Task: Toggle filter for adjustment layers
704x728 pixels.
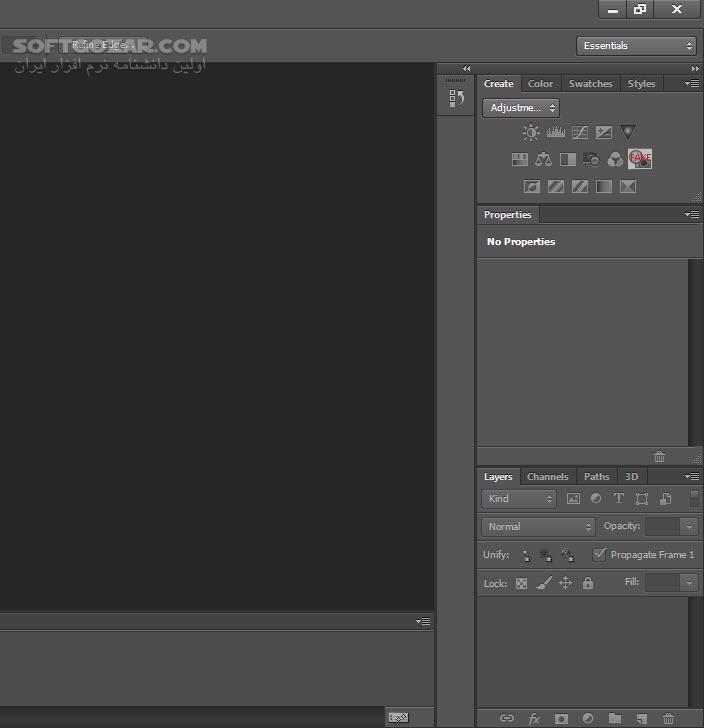Action: [x=596, y=499]
